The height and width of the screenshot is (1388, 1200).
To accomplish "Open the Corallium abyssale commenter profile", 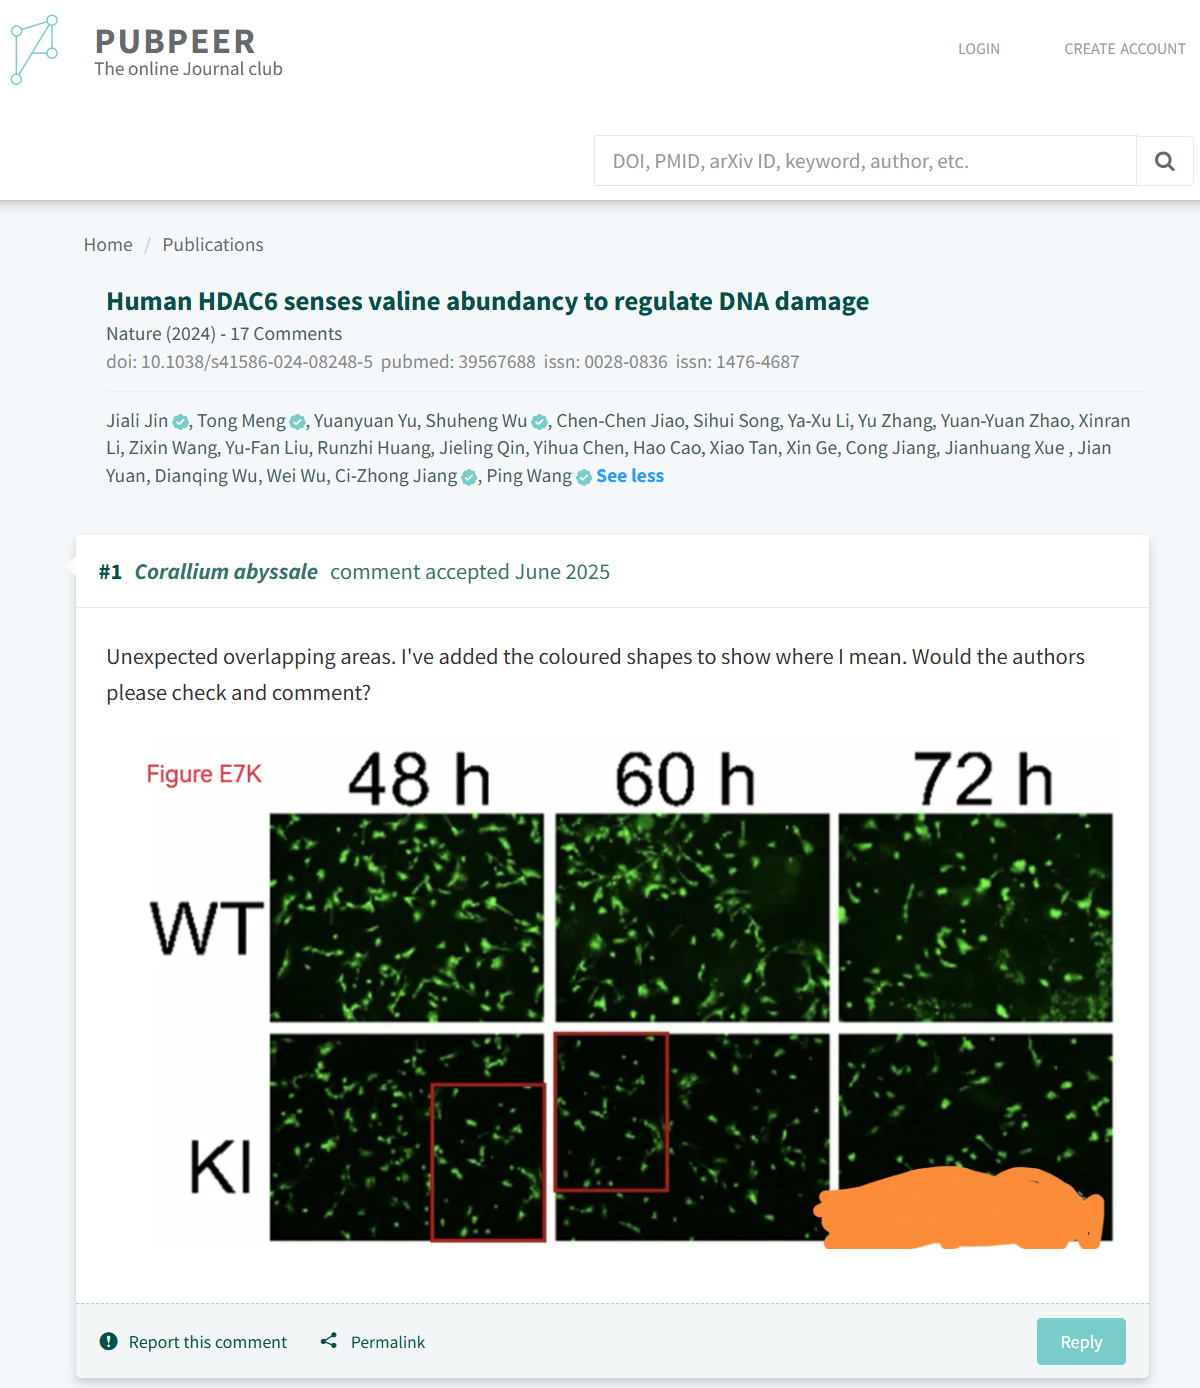I will coord(226,572).
